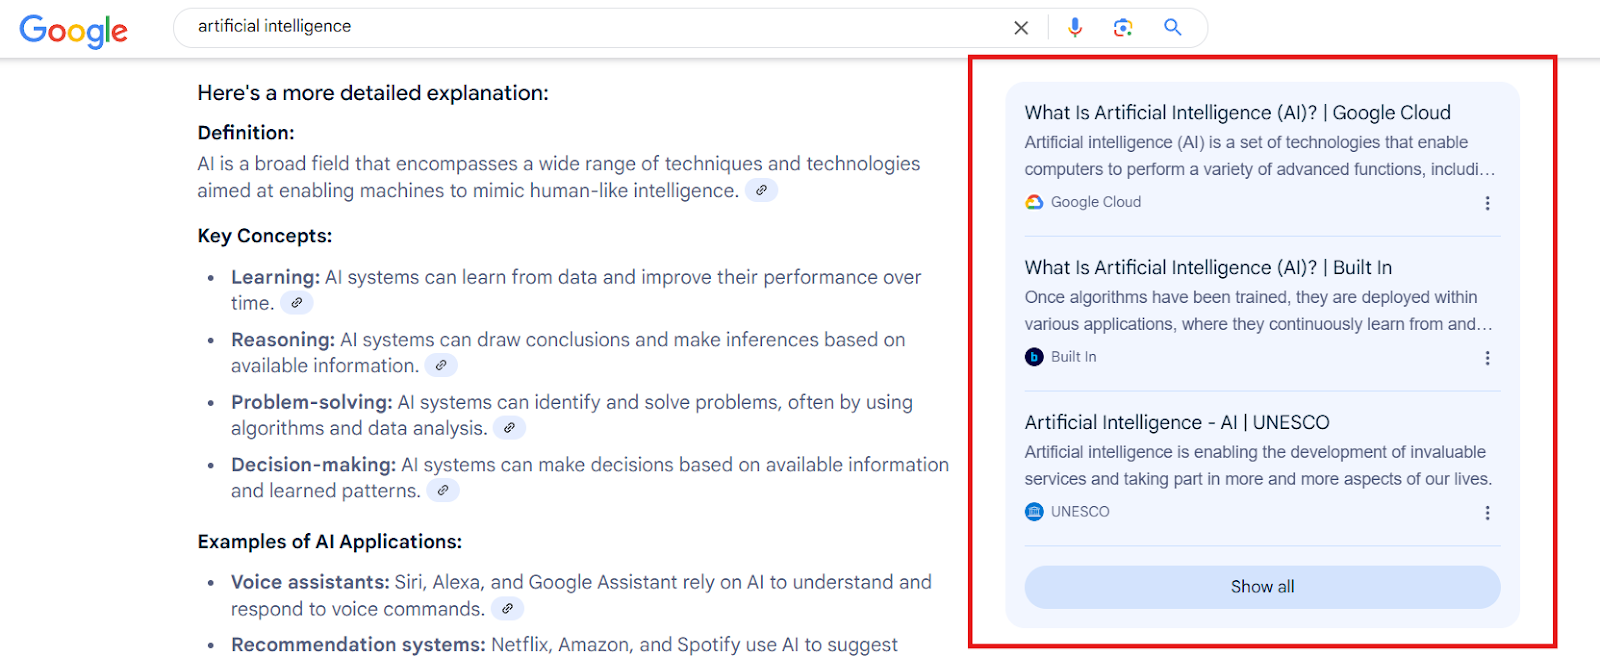This screenshot has height=657, width=1600.
Task: Click the heading 'Here's a more detailed explanation:'
Action: pos(373,93)
